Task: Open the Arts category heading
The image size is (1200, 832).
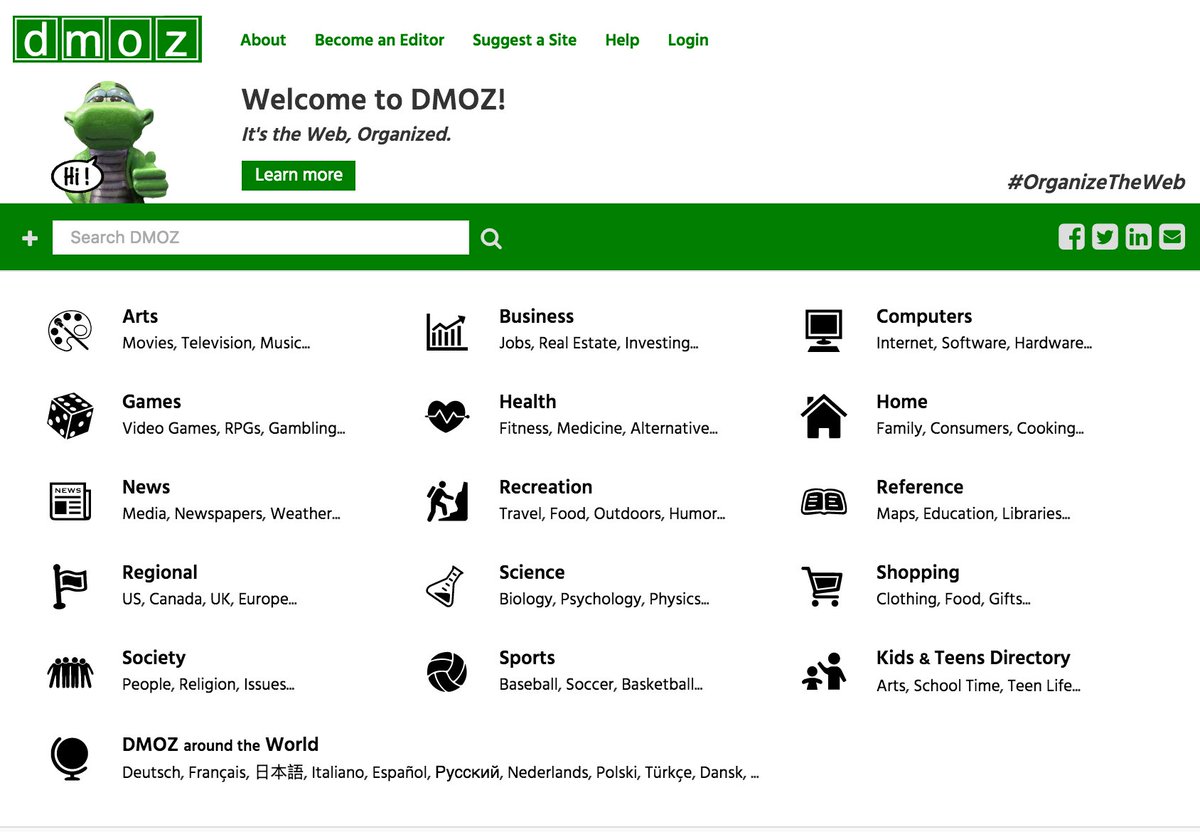Action: click(140, 316)
